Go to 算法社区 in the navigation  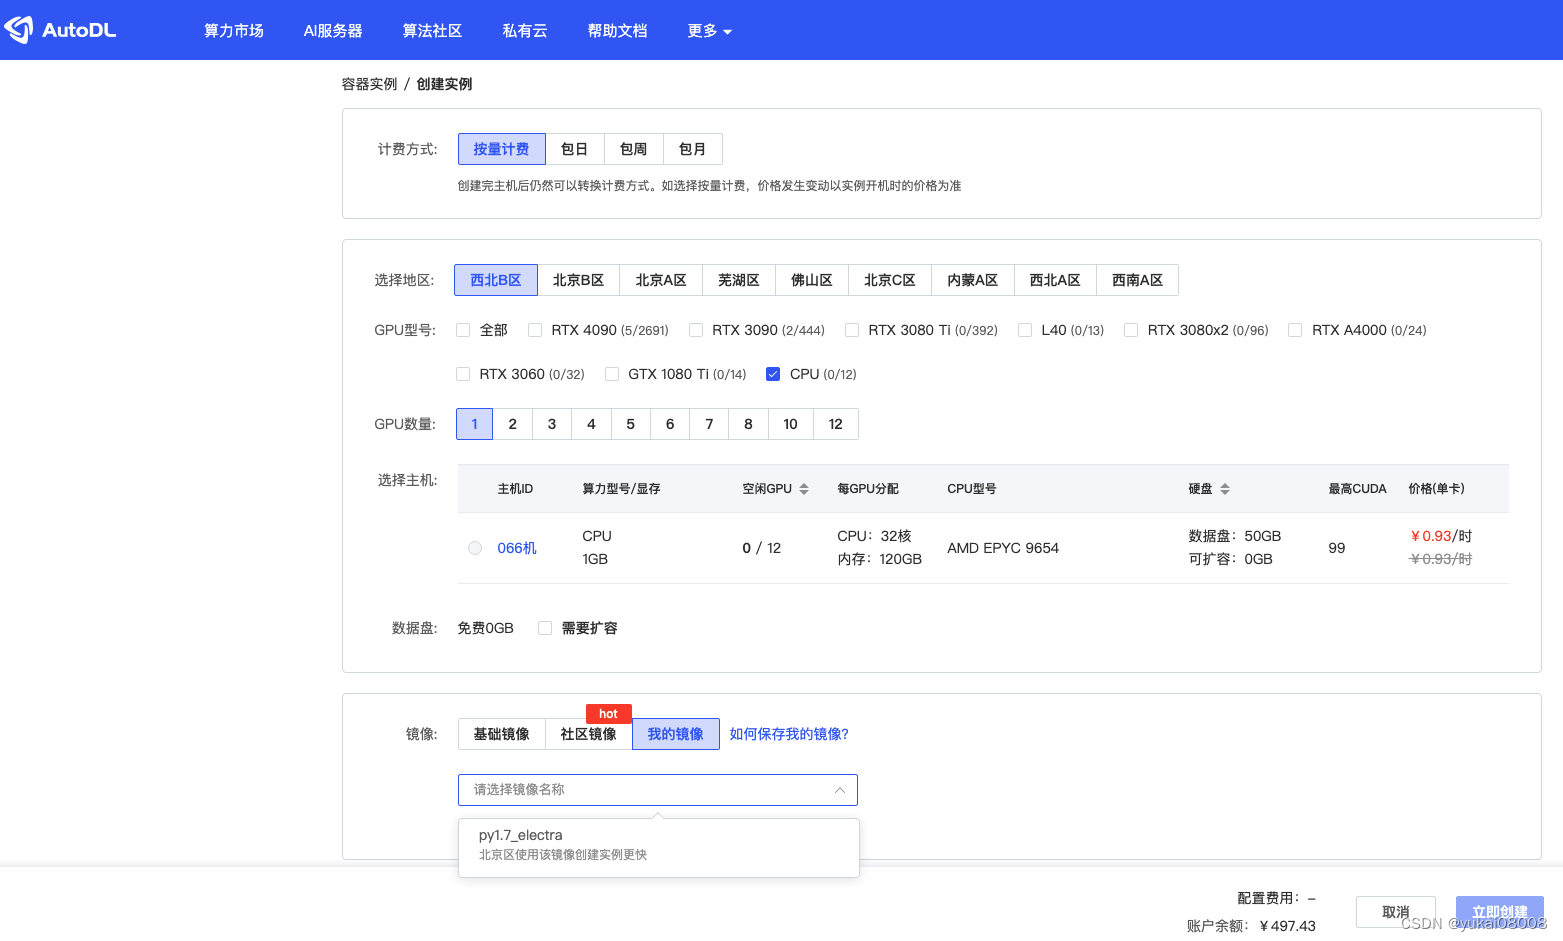tap(432, 31)
